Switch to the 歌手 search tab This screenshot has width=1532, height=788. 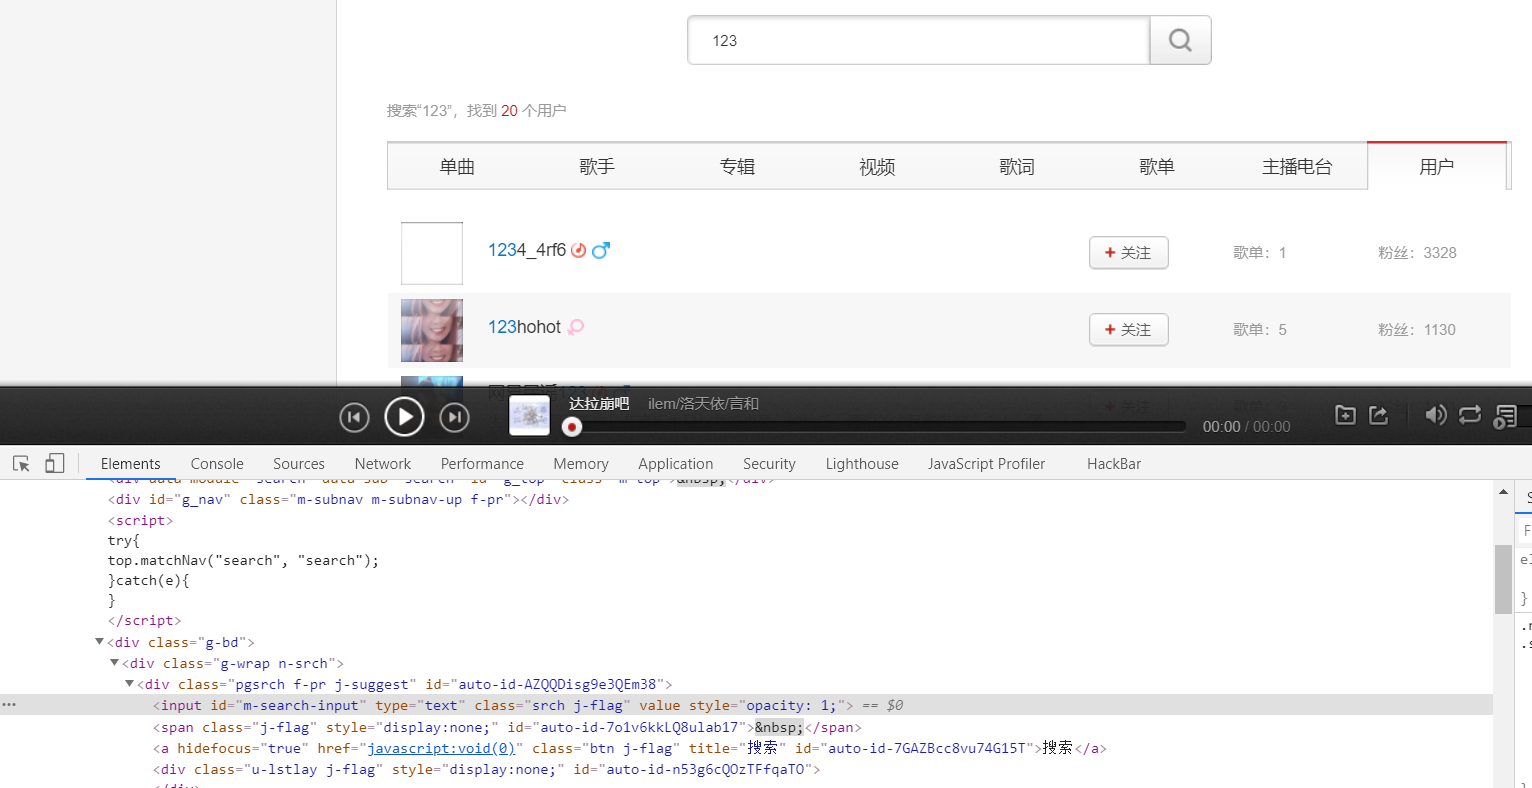click(x=597, y=167)
